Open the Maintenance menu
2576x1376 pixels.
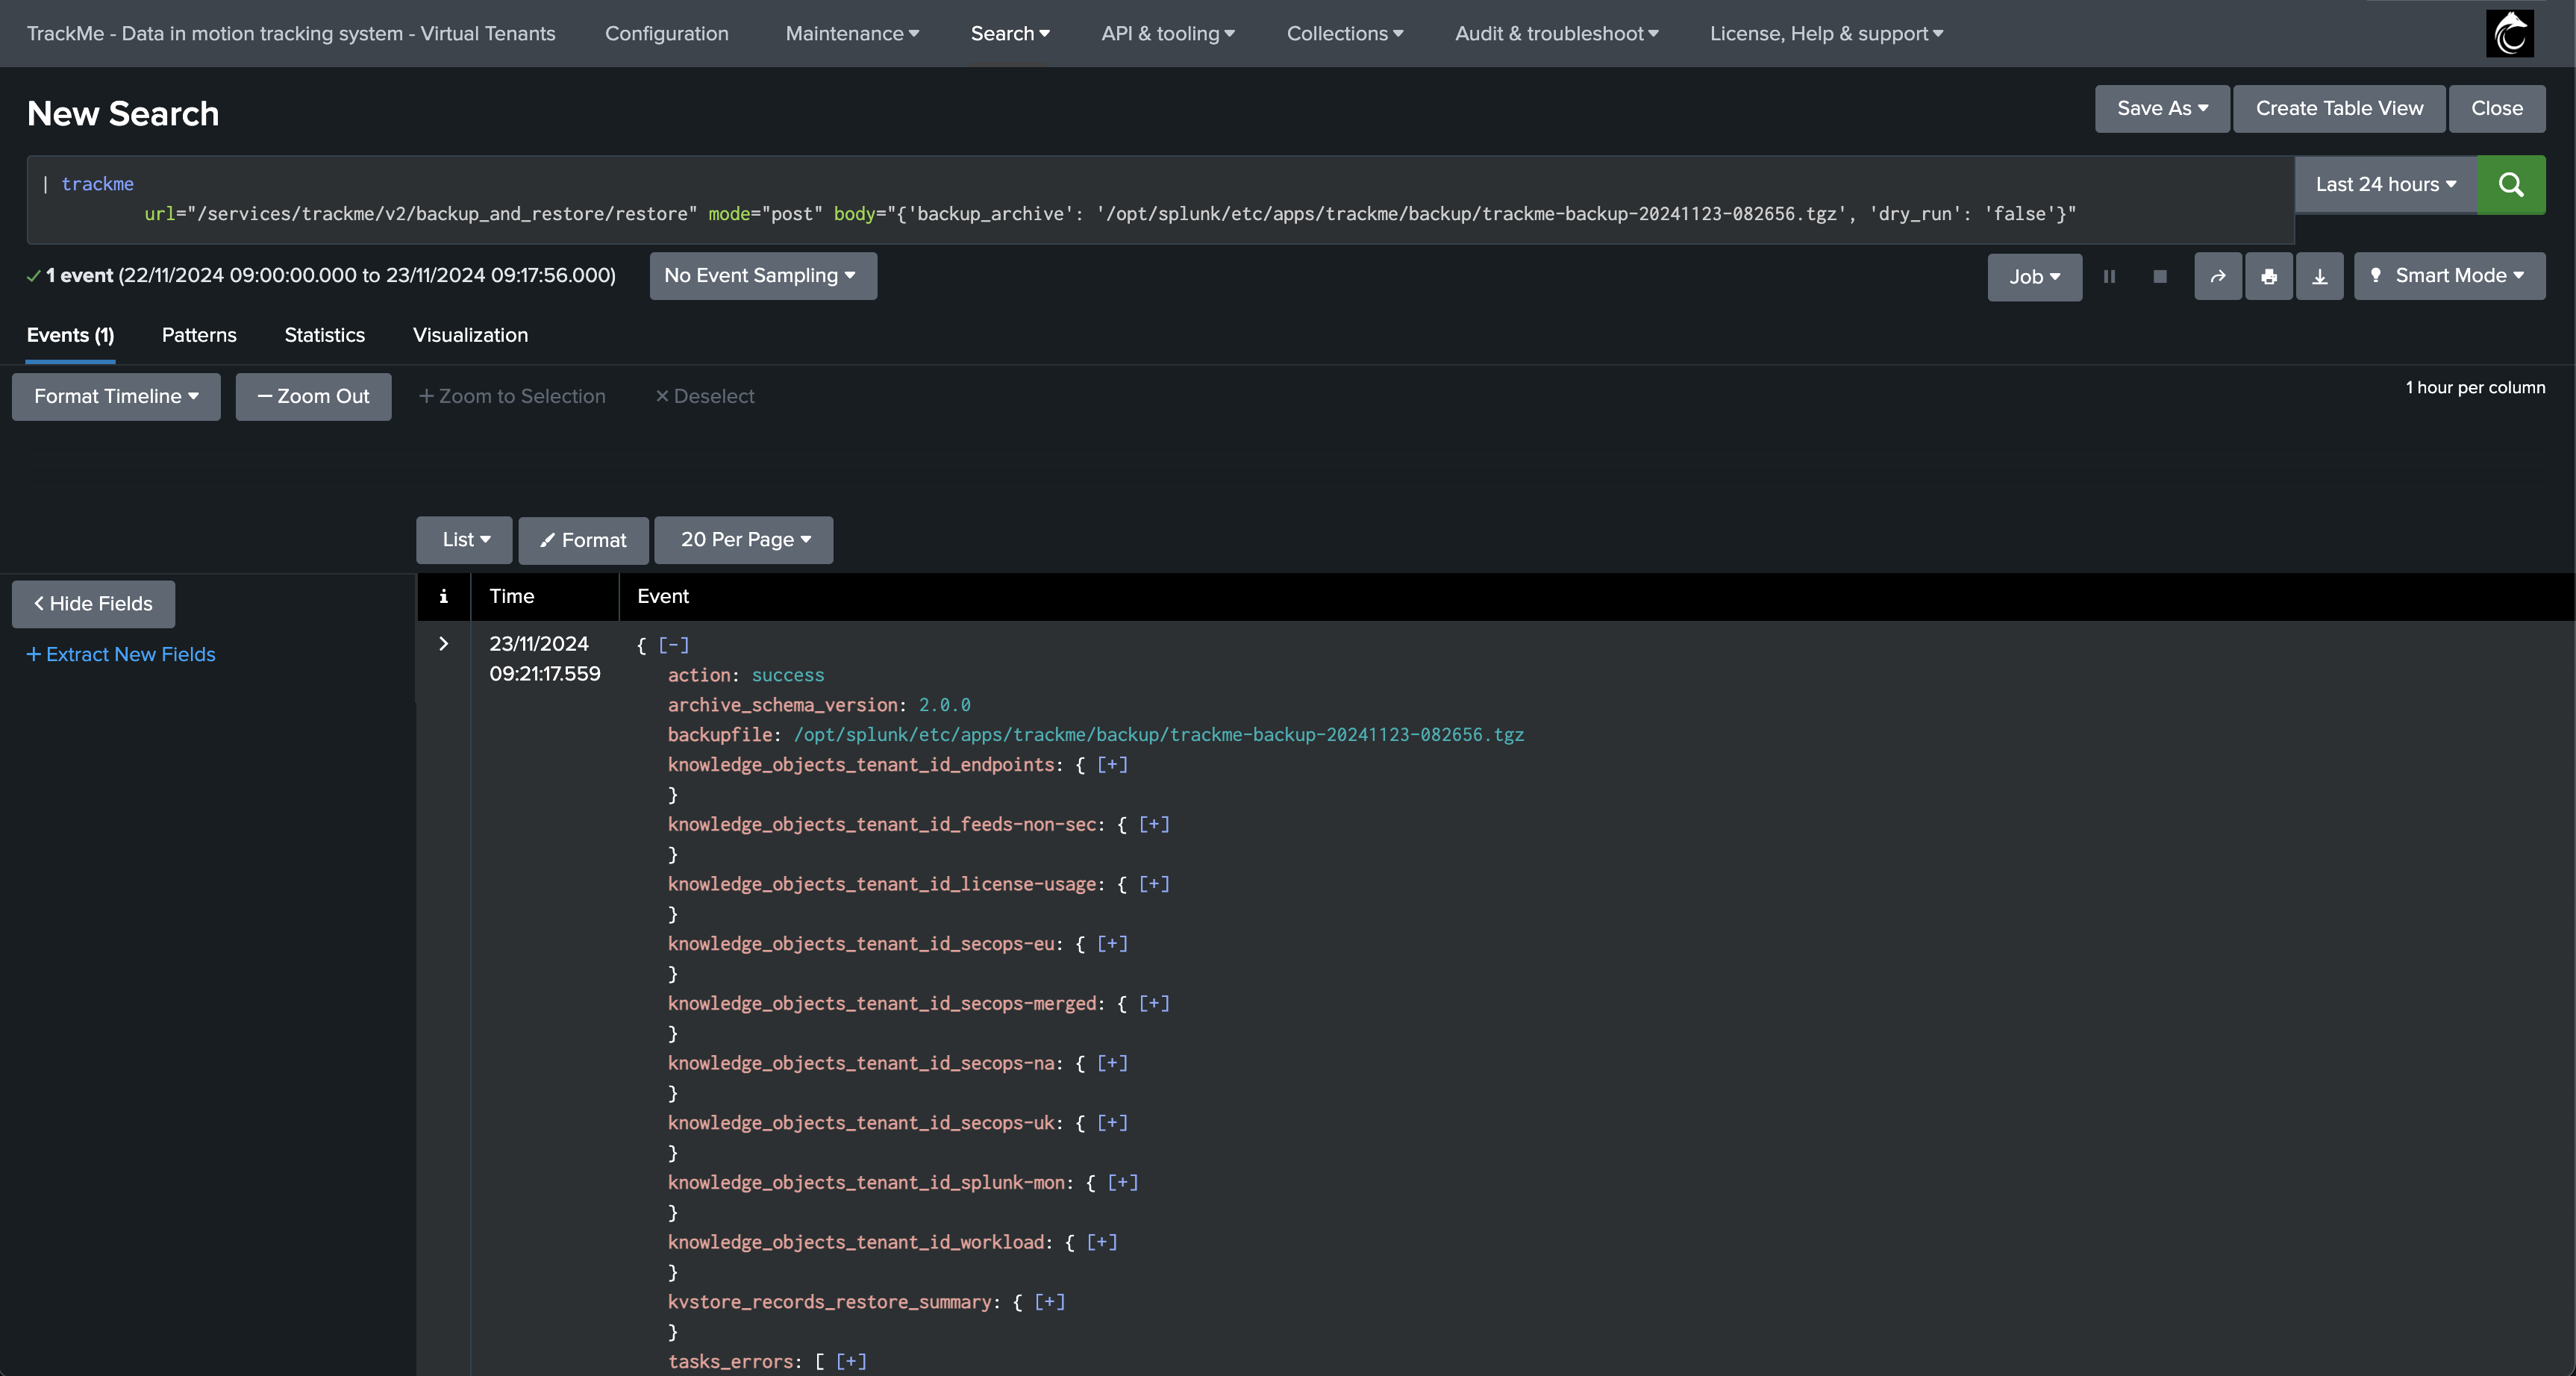point(851,34)
